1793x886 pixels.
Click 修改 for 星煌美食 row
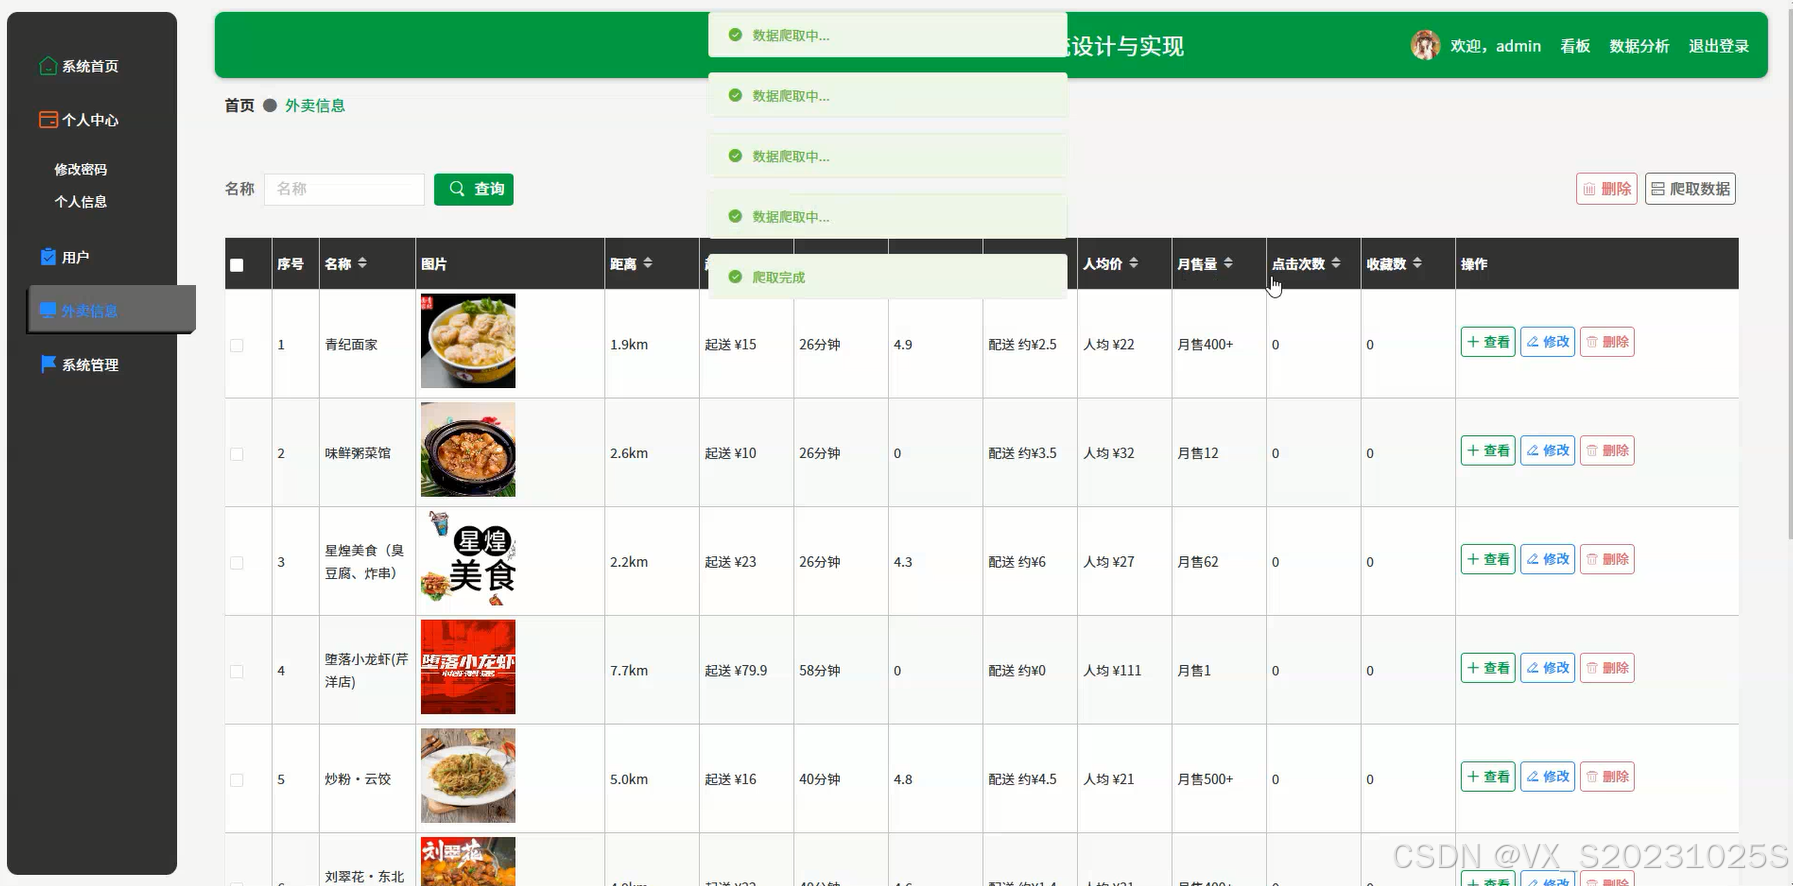[x=1548, y=559]
